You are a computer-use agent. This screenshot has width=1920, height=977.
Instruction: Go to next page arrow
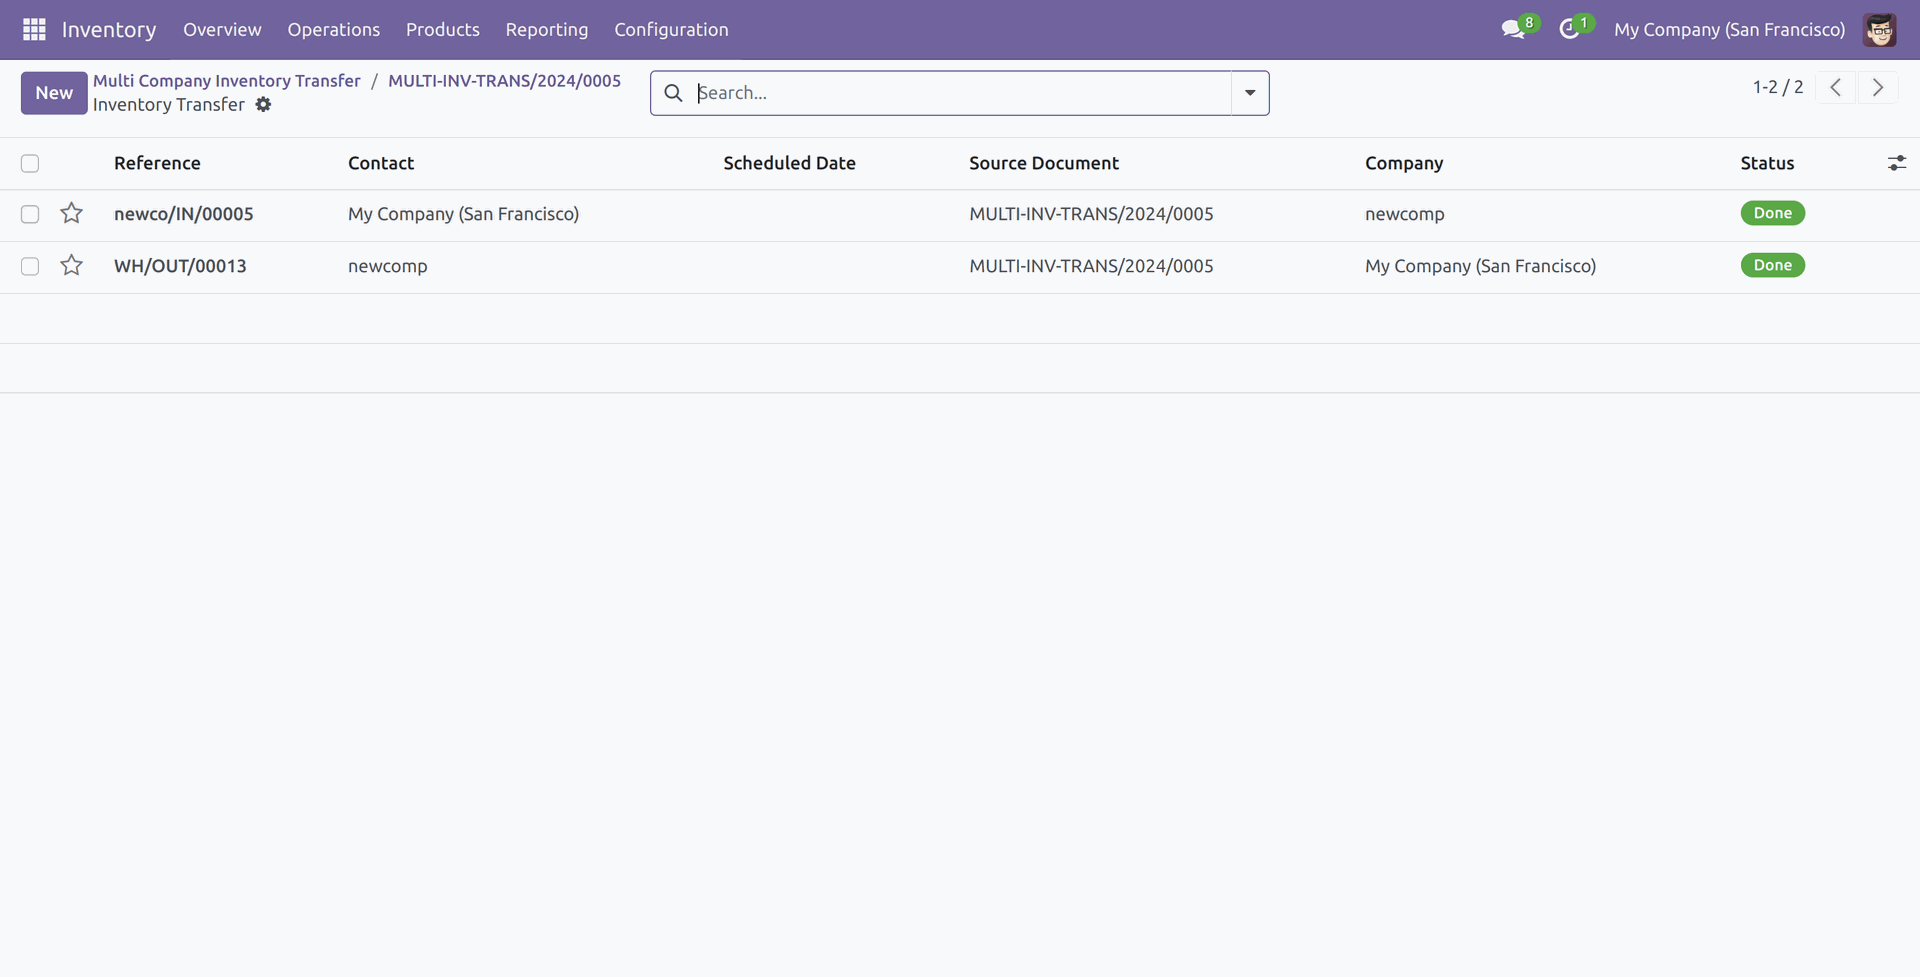(x=1877, y=88)
